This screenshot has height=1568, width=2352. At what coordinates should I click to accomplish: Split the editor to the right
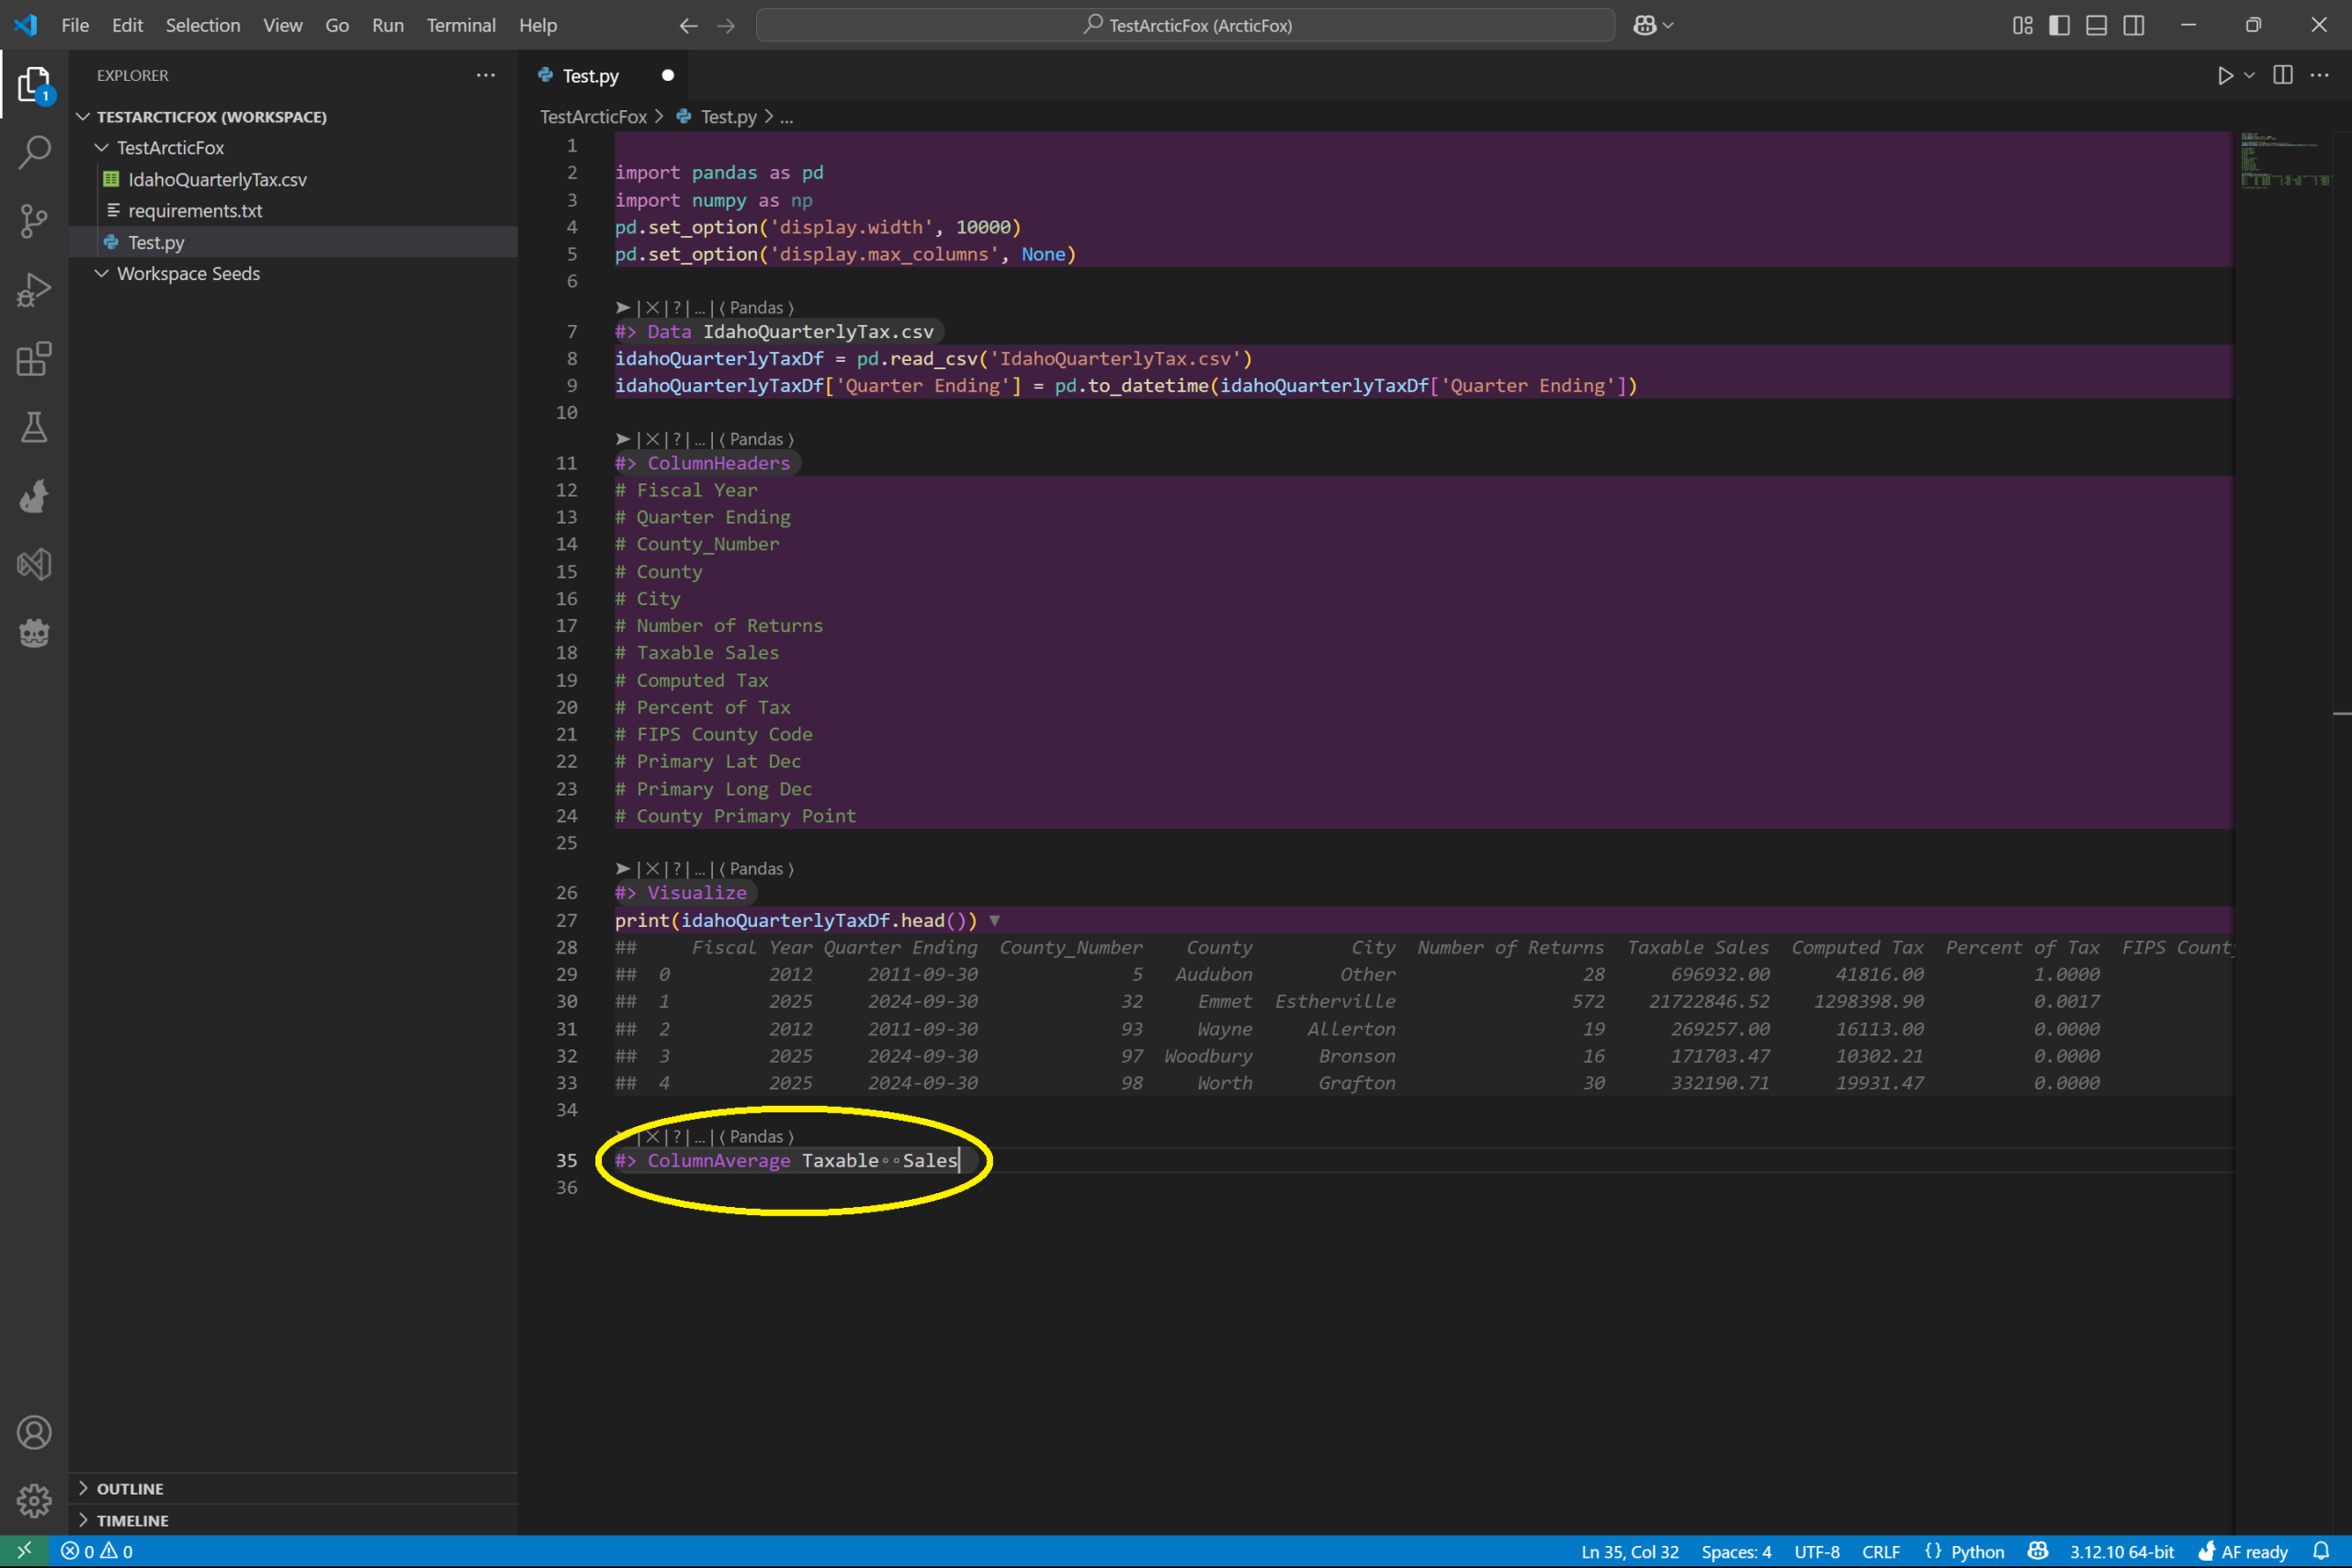2283,76
